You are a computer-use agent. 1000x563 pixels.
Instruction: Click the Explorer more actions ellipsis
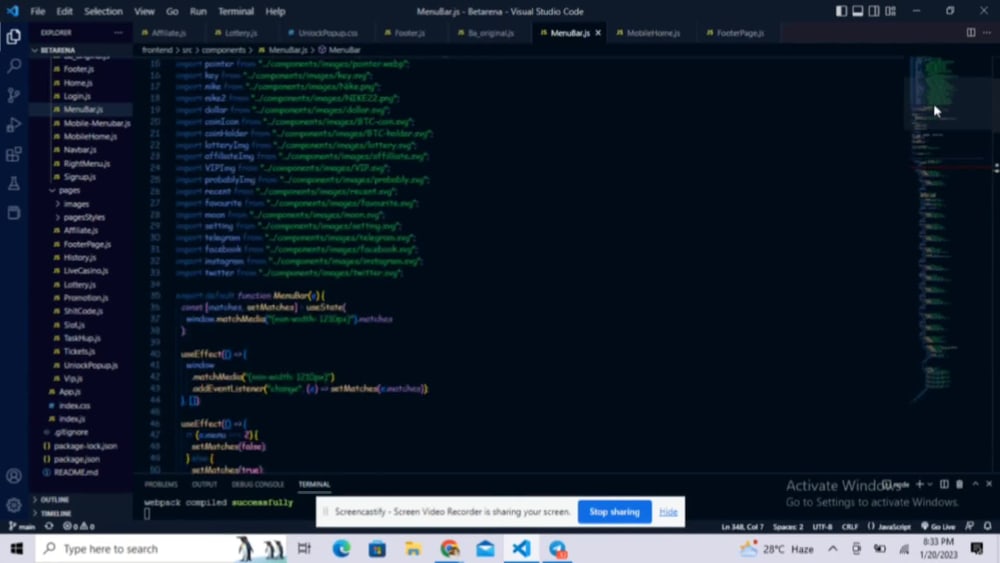[119, 33]
